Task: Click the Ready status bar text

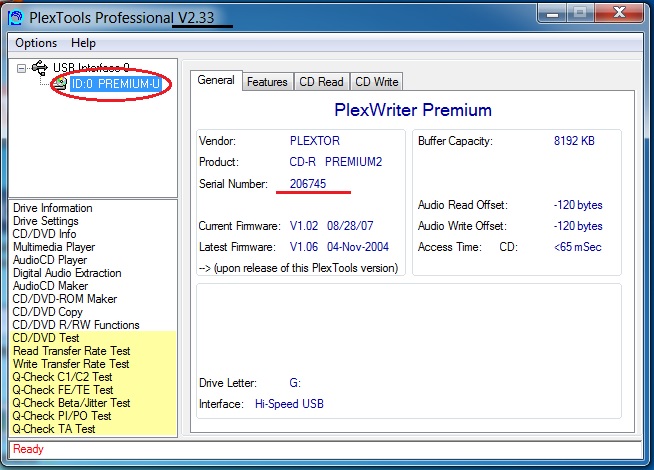Action: click(x=28, y=449)
